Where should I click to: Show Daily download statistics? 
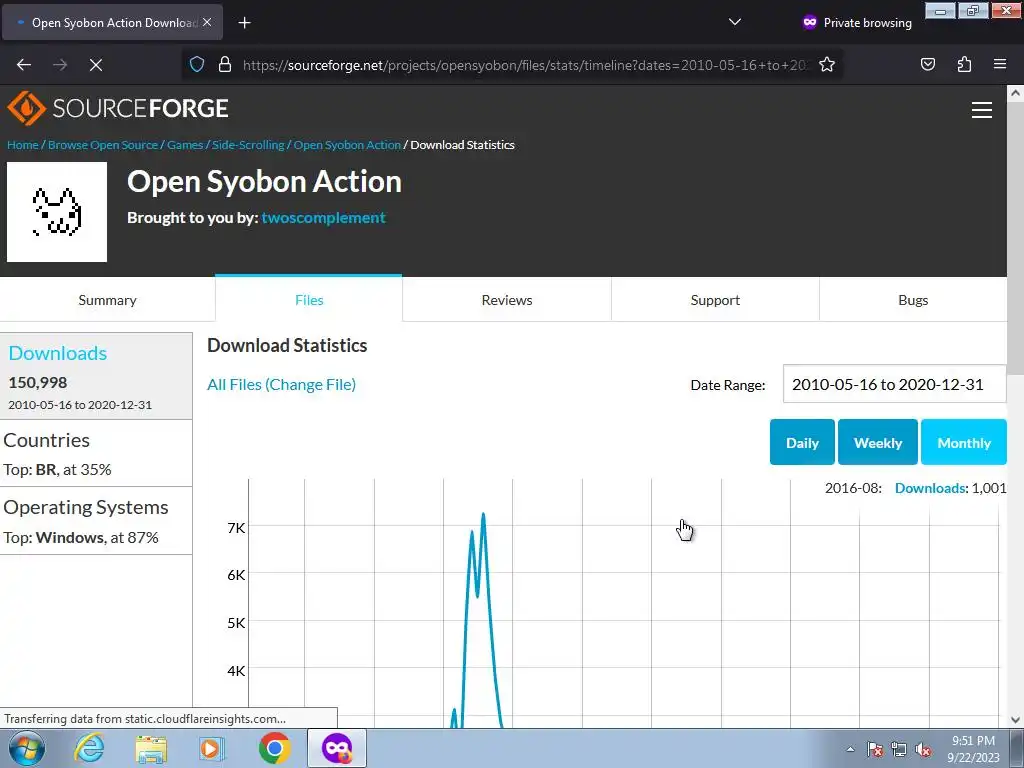[x=802, y=442]
